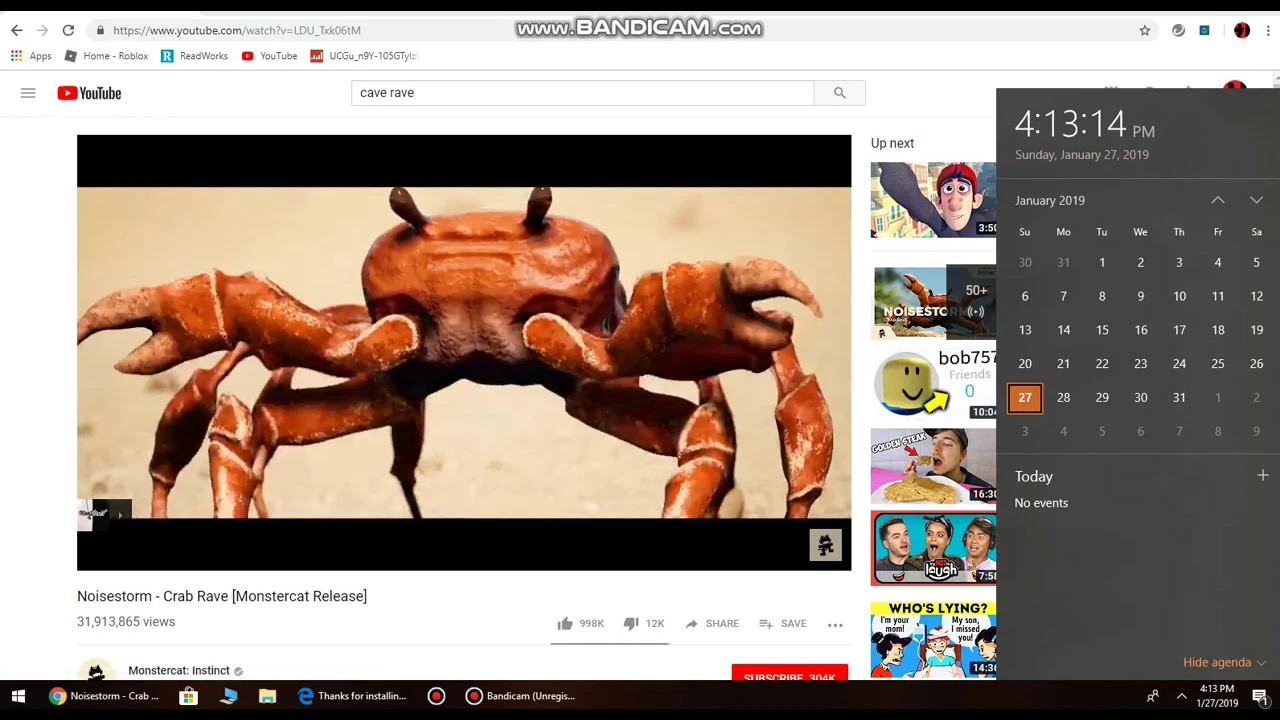Open the People icon in system tray
1280x720 pixels.
1152,696
